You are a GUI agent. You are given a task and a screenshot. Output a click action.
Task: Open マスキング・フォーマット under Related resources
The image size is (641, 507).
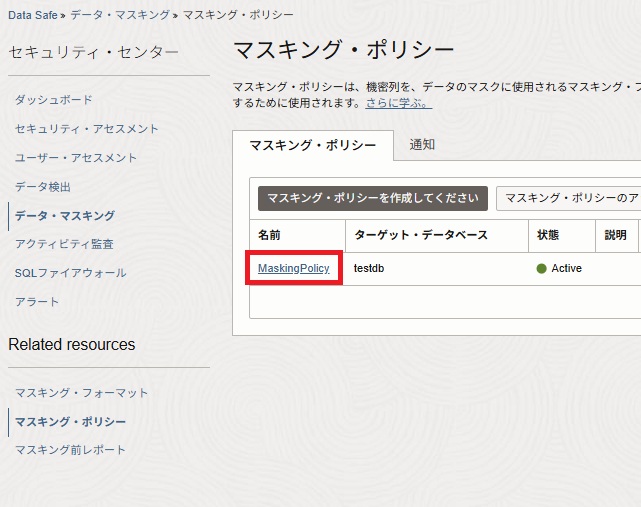[x=81, y=393]
